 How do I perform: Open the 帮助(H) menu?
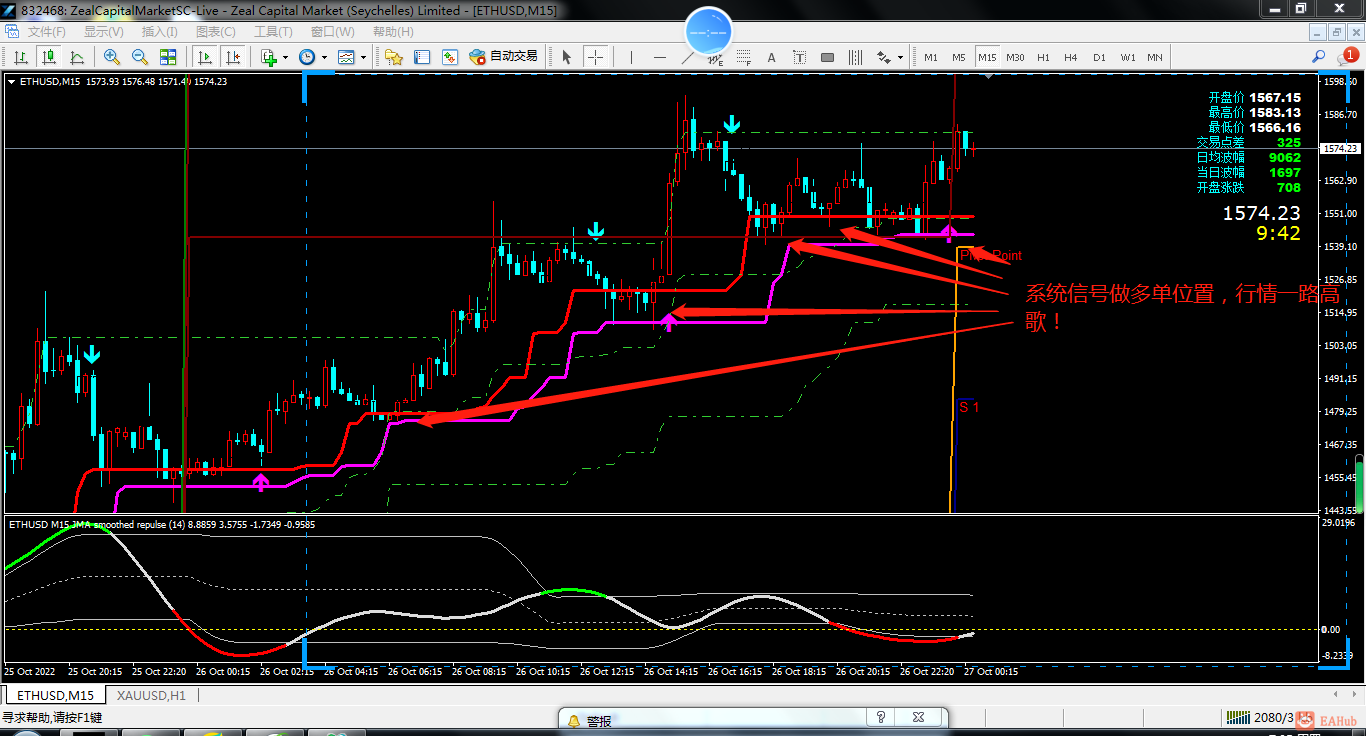(x=392, y=32)
